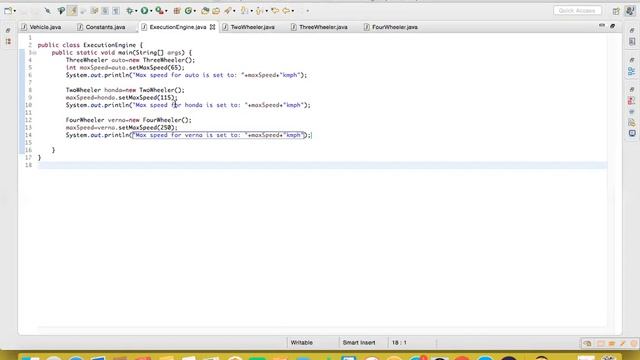
Task: Click the Quick Access search field
Action: coord(577,11)
